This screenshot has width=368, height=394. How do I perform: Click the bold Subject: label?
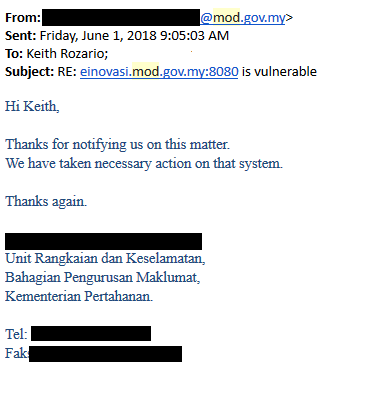(29, 72)
